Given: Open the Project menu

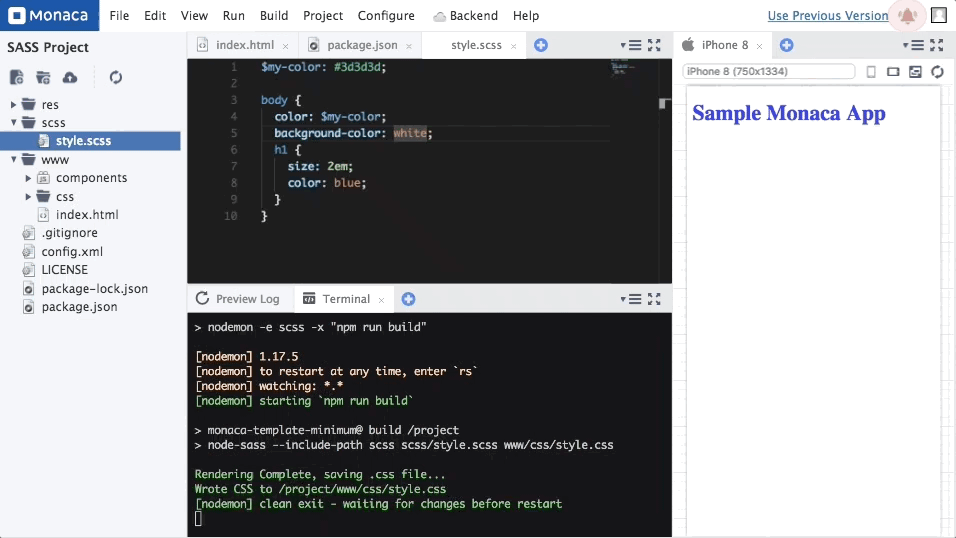Looking at the screenshot, I should (323, 16).
